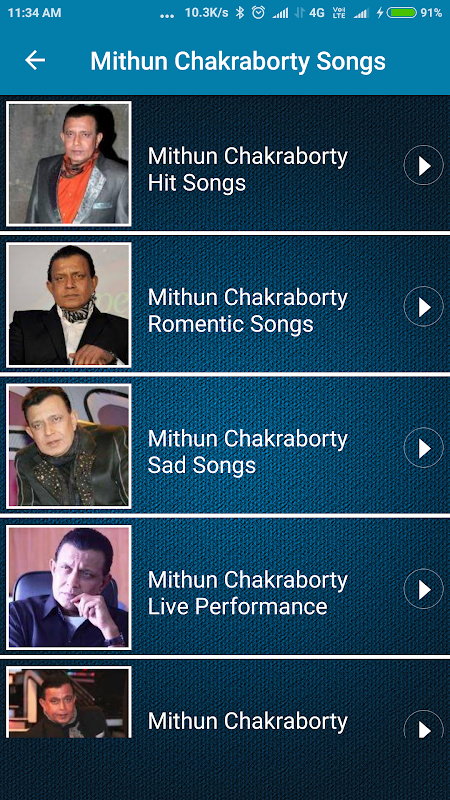The height and width of the screenshot is (800, 450).
Task: Open the Mithun Chakraborty Sad Songs entry
Action: point(248,452)
